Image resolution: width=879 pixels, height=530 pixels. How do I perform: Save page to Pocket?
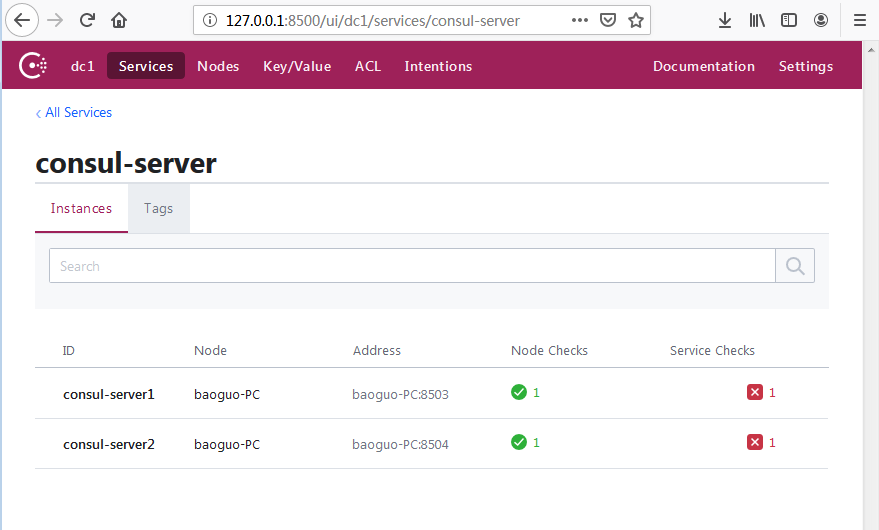608,20
